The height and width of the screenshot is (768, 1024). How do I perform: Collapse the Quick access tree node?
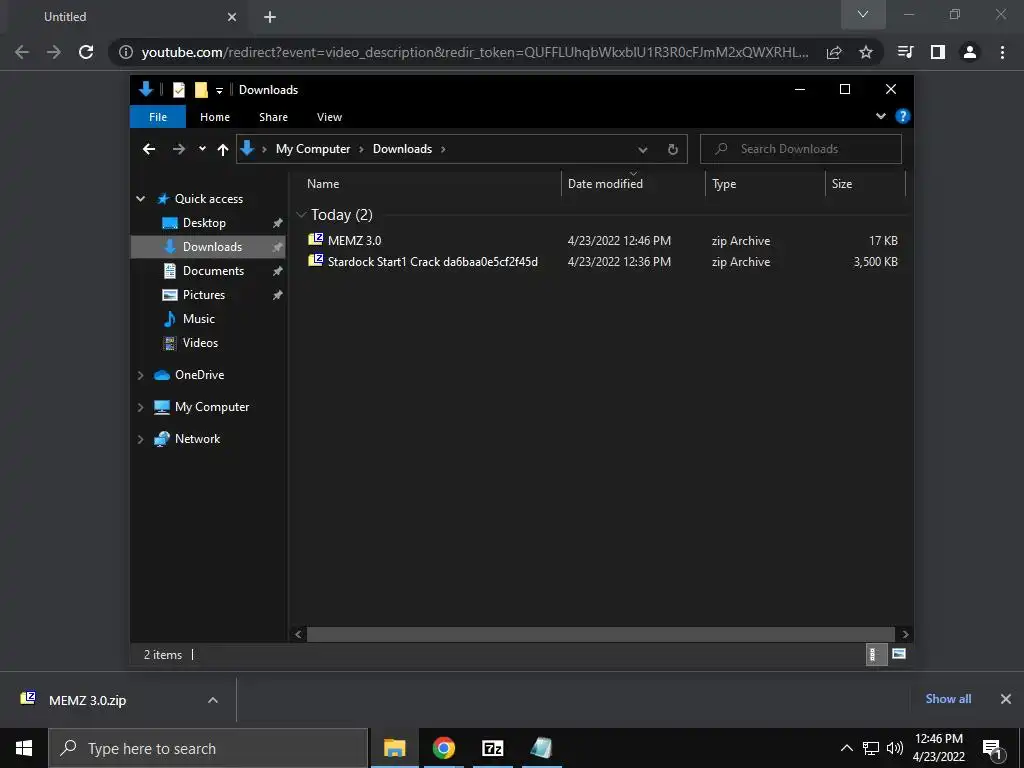[140, 199]
